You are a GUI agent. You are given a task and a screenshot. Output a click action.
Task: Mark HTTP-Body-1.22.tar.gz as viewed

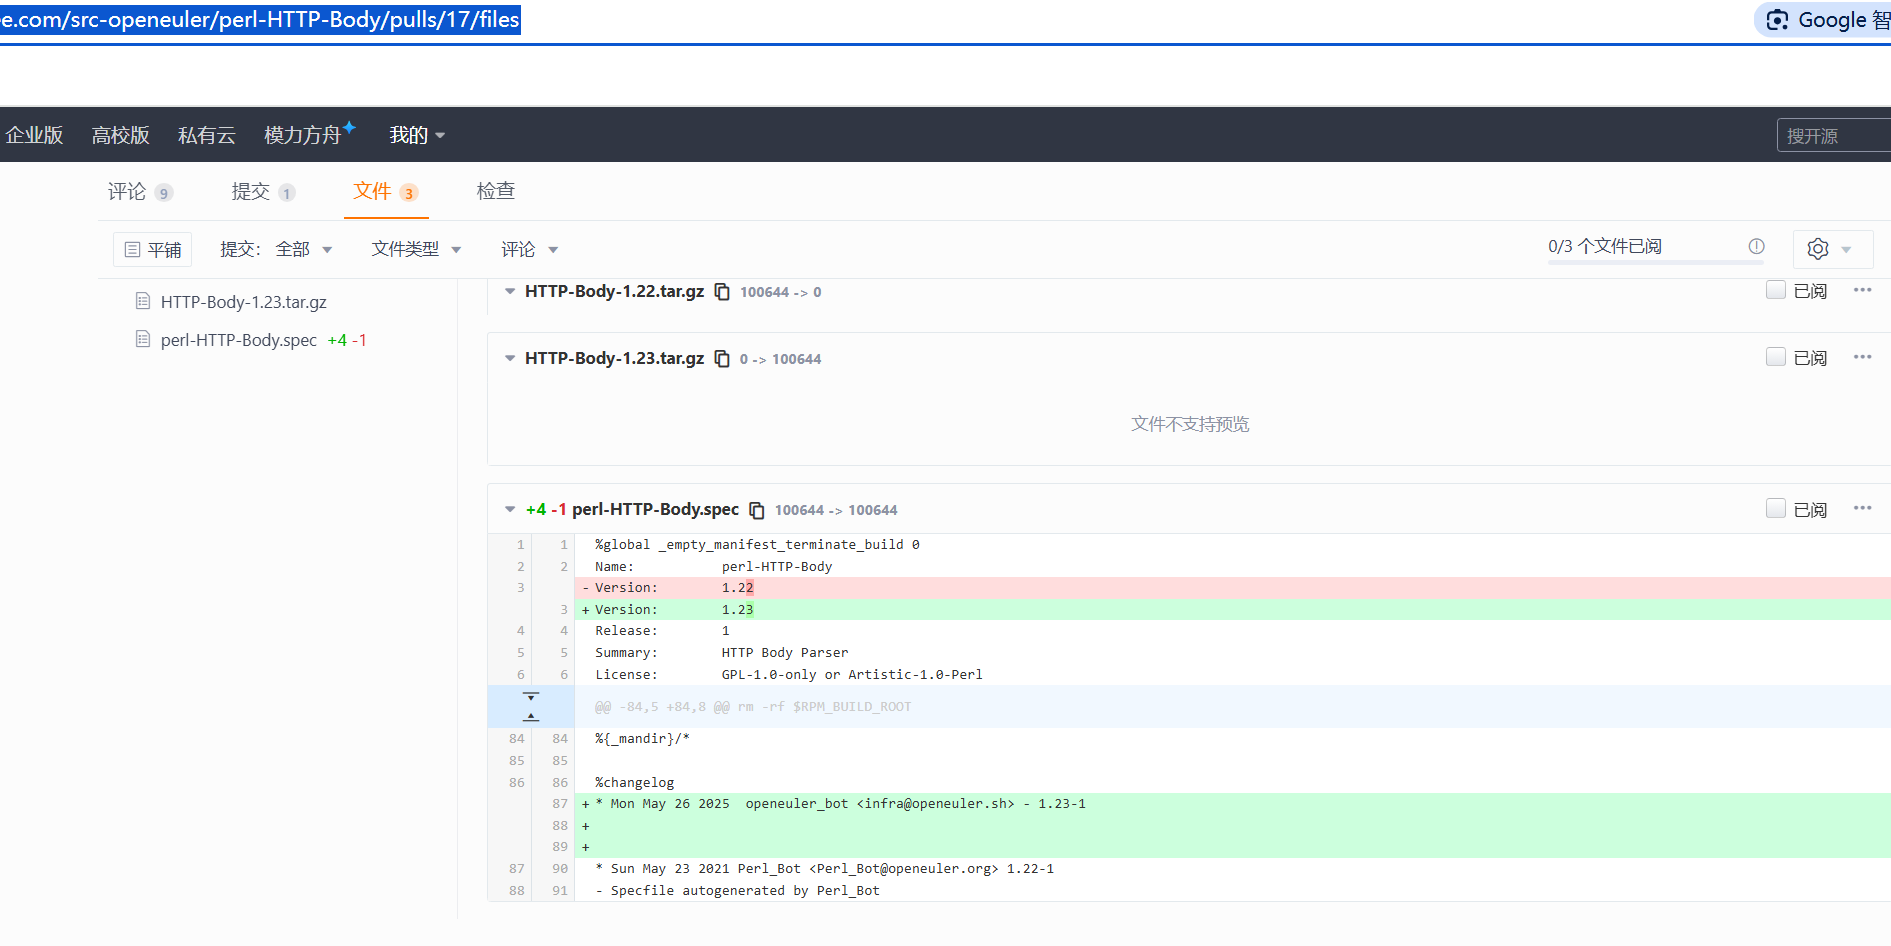coord(1776,290)
